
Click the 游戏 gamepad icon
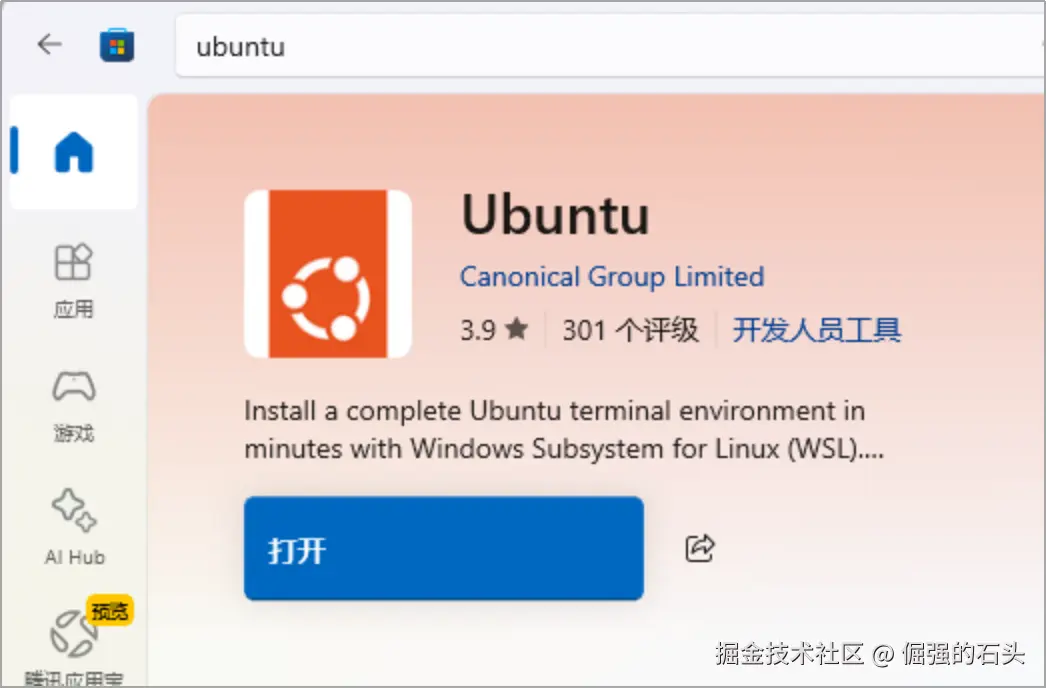point(74,386)
